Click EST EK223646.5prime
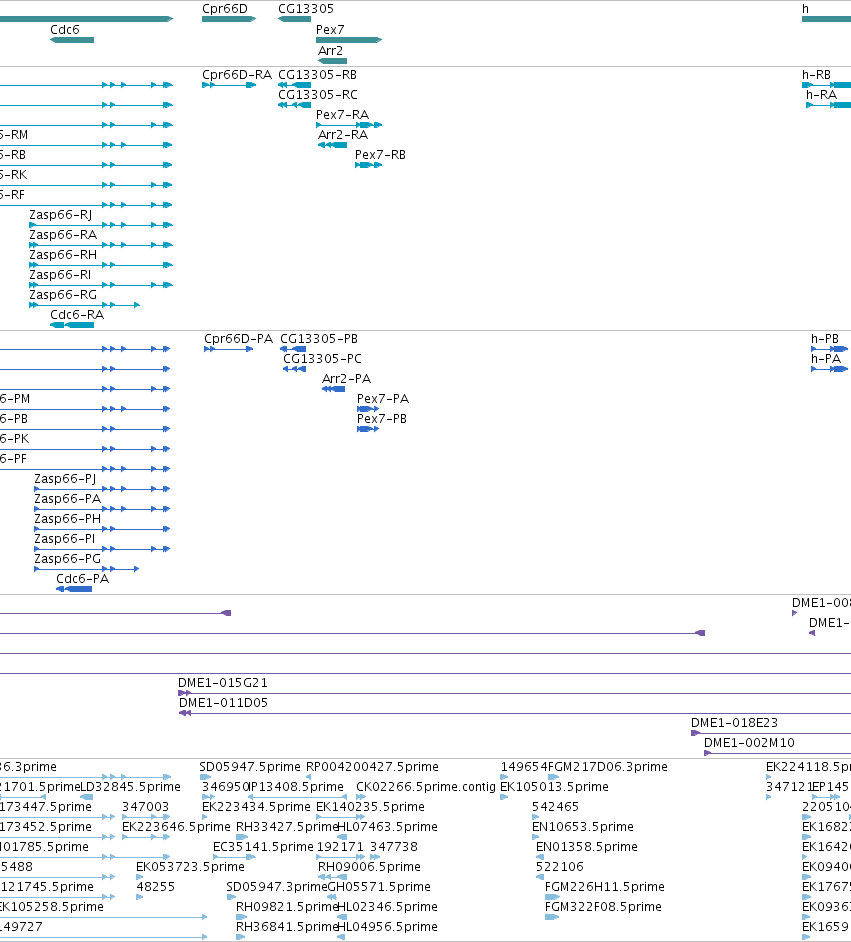The width and height of the screenshot is (851, 942). tap(176, 827)
